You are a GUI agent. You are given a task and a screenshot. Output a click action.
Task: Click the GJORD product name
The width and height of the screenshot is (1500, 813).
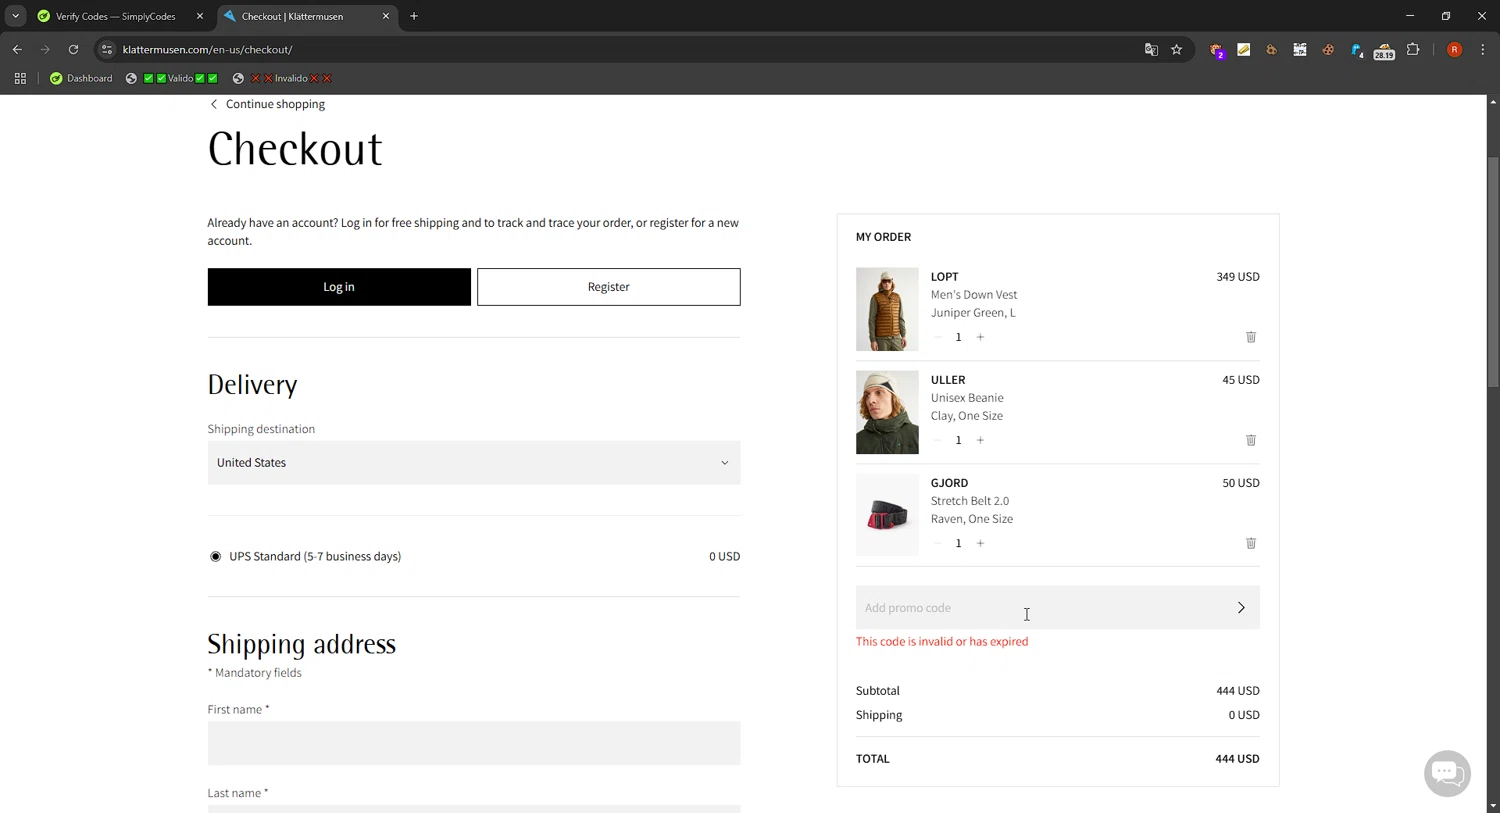(949, 483)
